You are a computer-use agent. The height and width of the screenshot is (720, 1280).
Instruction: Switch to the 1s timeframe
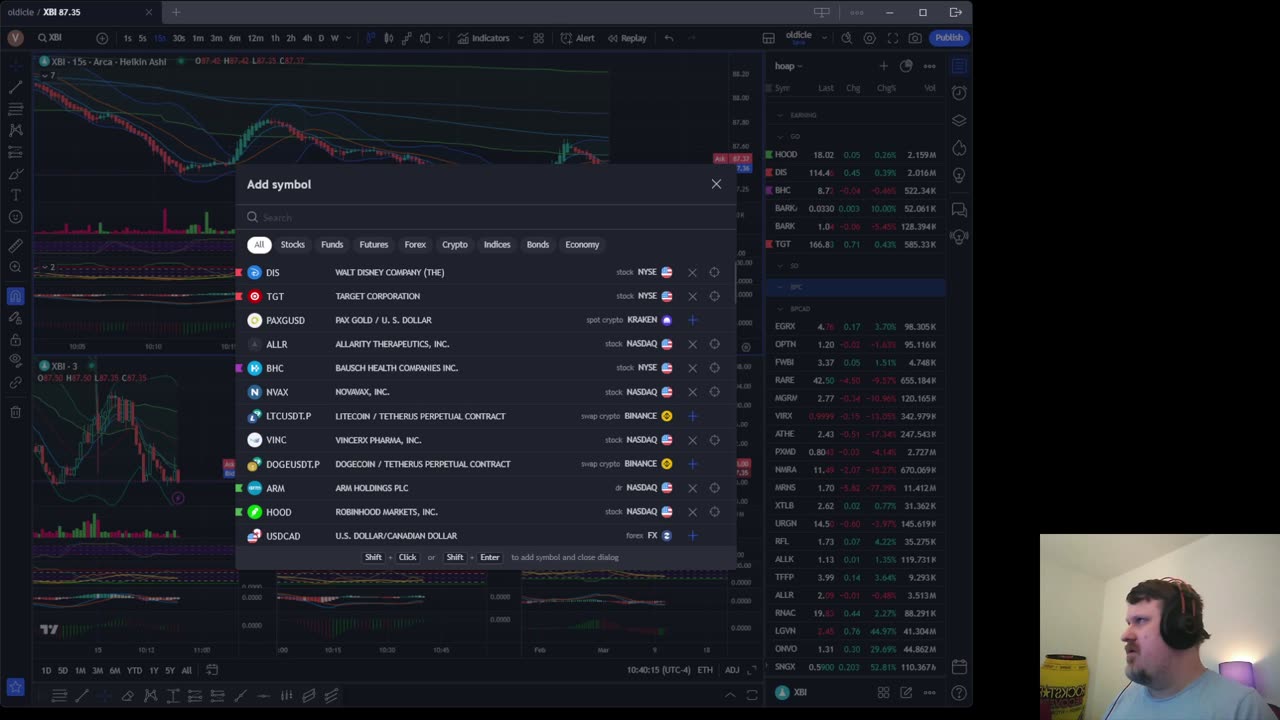[127, 38]
